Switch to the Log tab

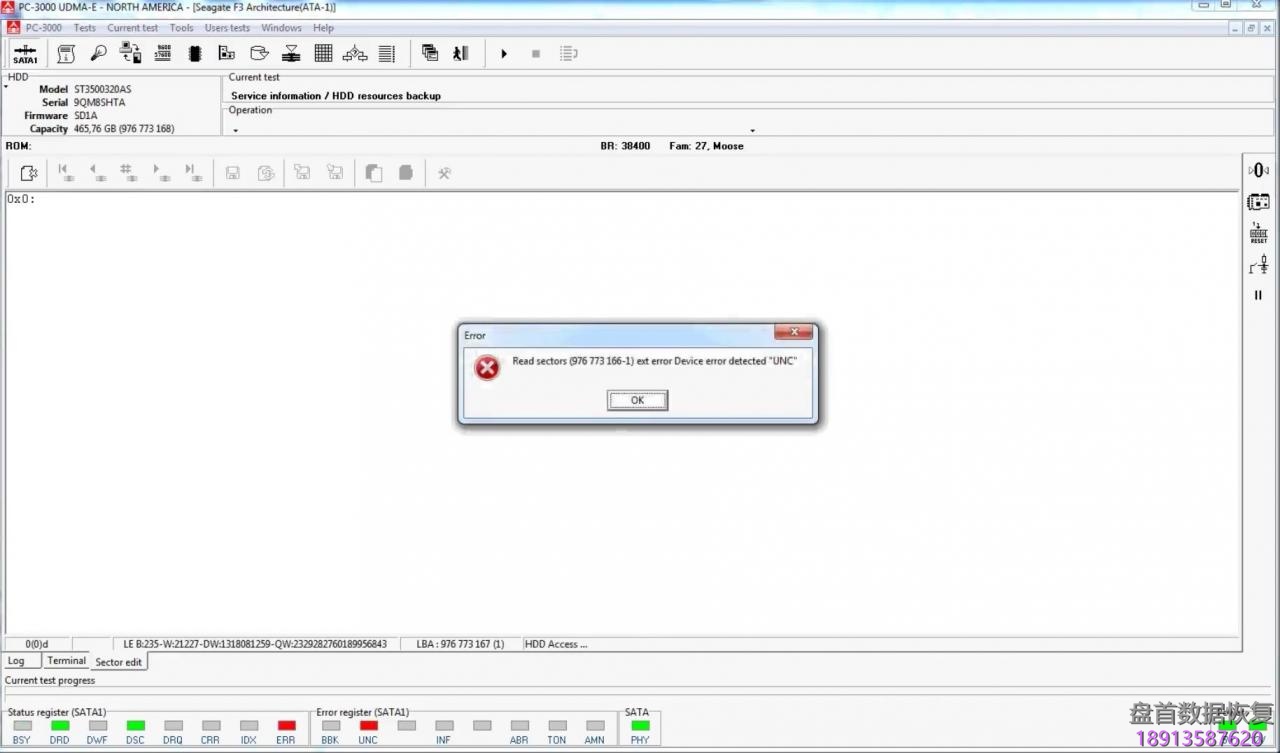pyautogui.click(x=17, y=661)
